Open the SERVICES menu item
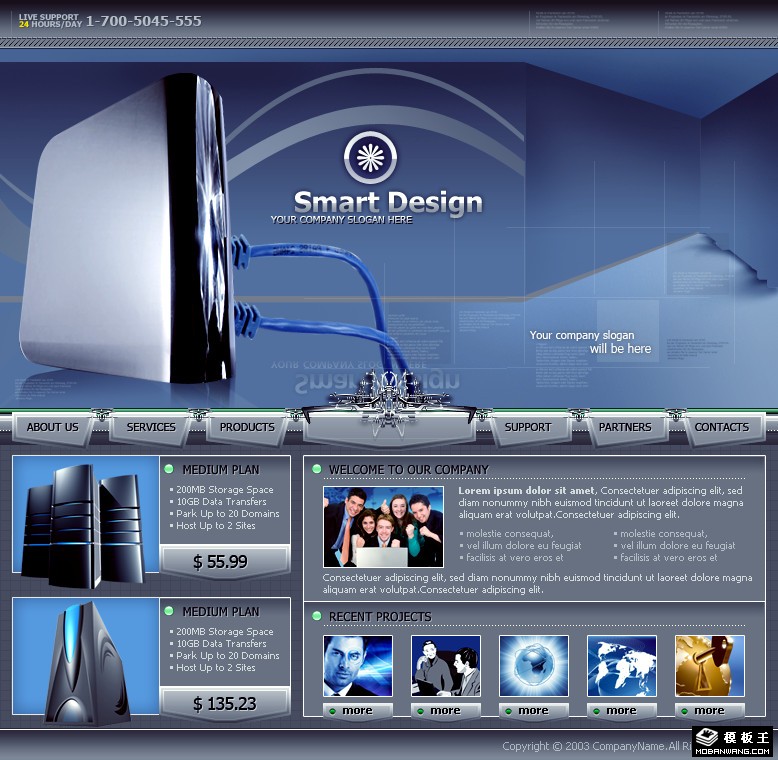The height and width of the screenshot is (760, 778). click(151, 427)
